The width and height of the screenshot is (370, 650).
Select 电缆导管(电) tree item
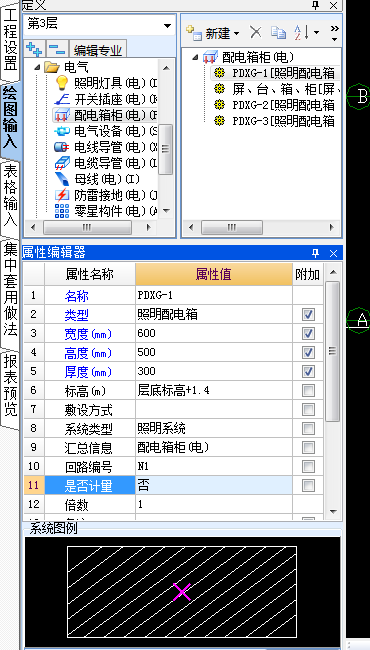click(105, 162)
